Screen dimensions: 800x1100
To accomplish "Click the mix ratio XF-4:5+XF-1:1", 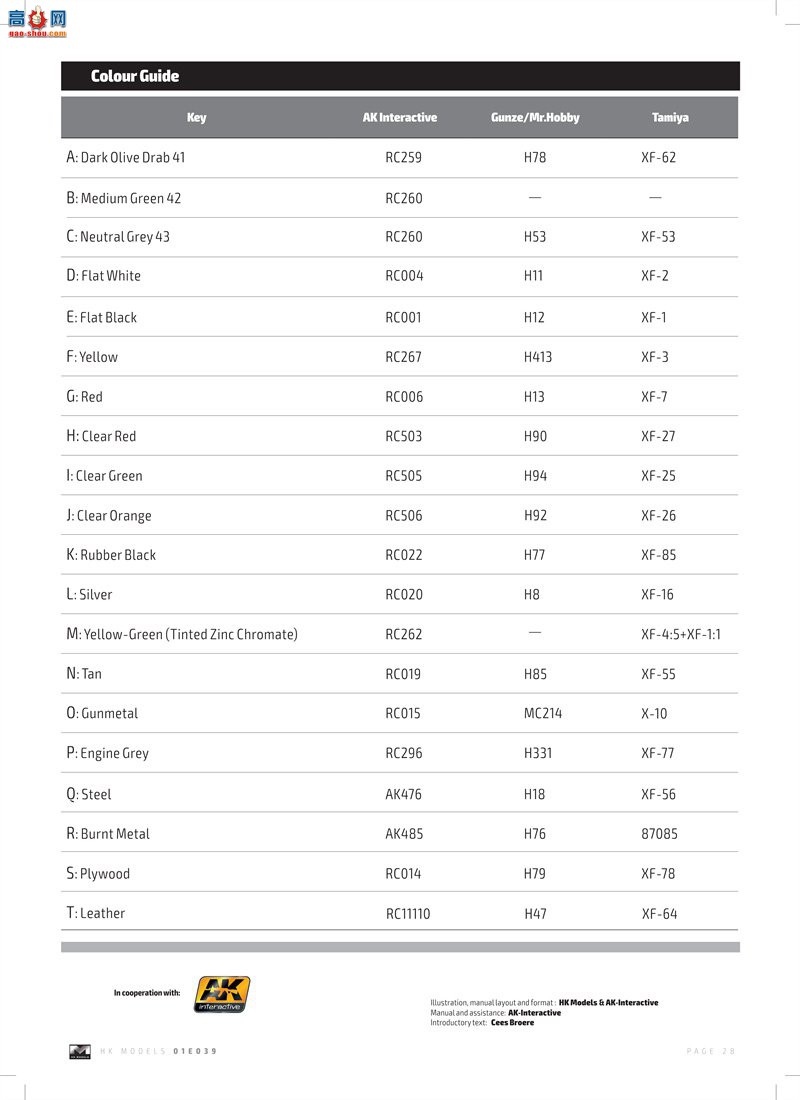I will pos(681,634).
